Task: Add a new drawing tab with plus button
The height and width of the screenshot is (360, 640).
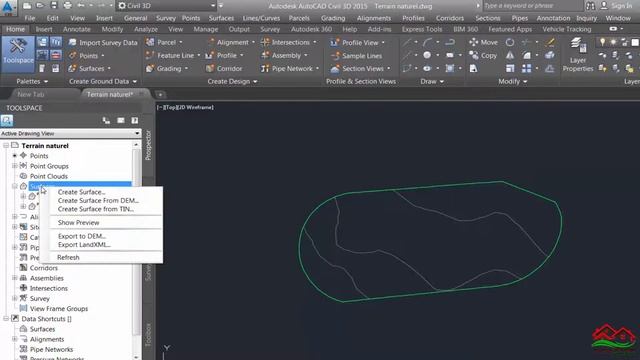Action: [160, 95]
